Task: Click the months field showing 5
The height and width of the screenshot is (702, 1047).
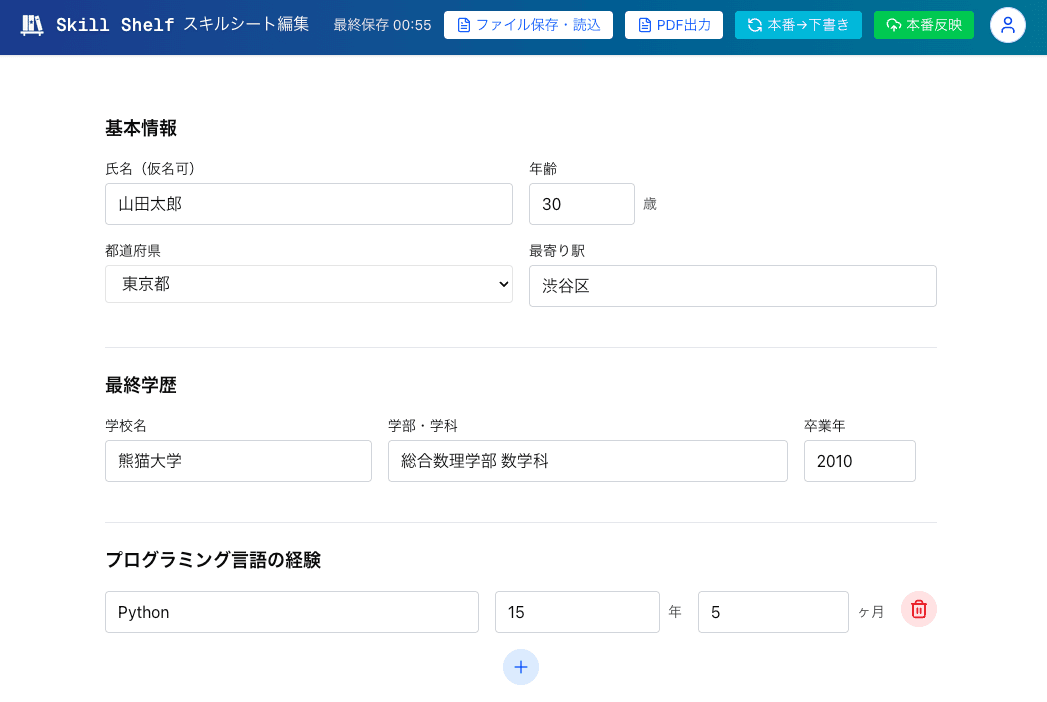Action: [x=773, y=612]
